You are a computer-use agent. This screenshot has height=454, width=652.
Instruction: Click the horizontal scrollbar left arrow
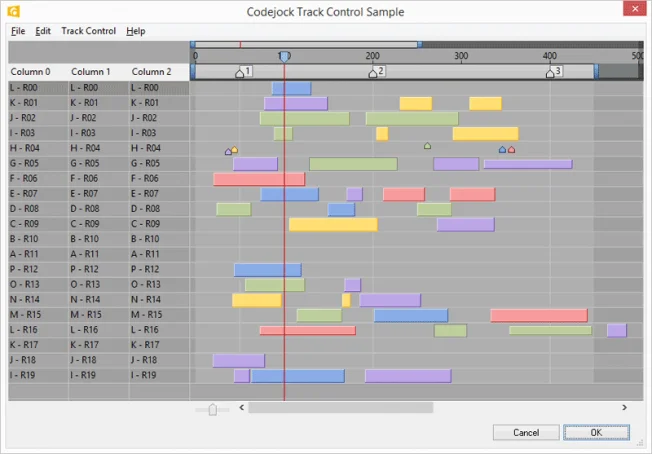[241, 408]
